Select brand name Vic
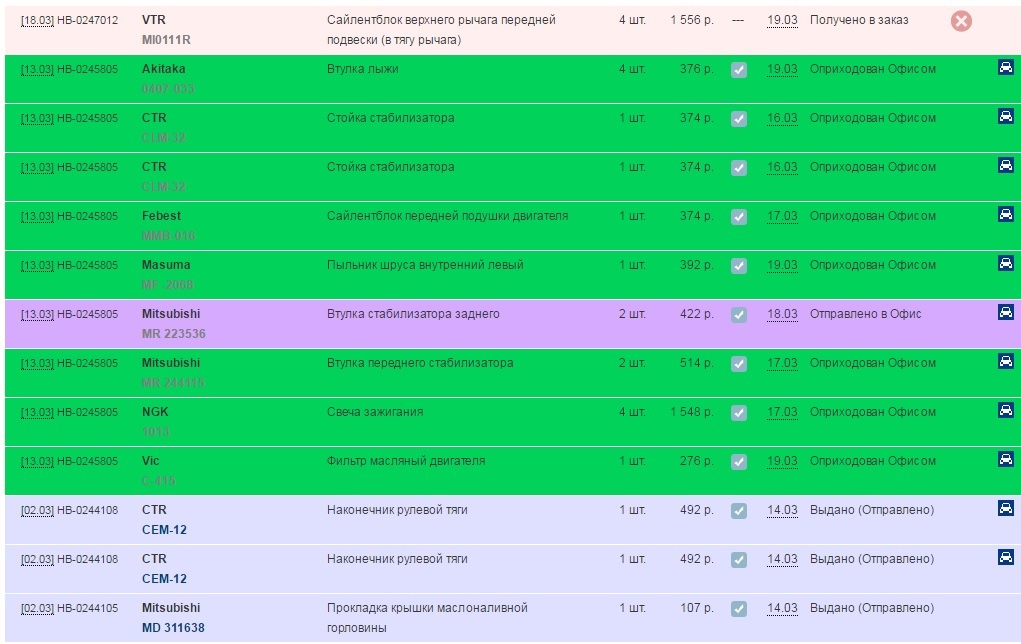 click(x=150, y=460)
